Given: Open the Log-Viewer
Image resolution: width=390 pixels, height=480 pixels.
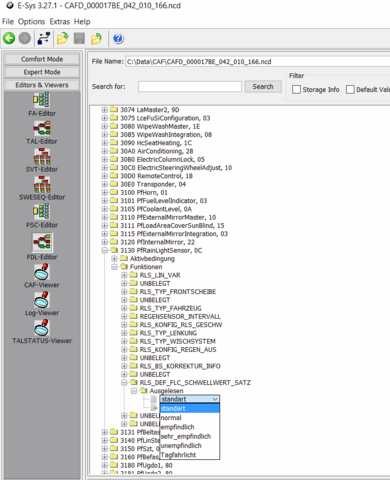Looking at the screenshot, I should pyautogui.click(x=42, y=304).
